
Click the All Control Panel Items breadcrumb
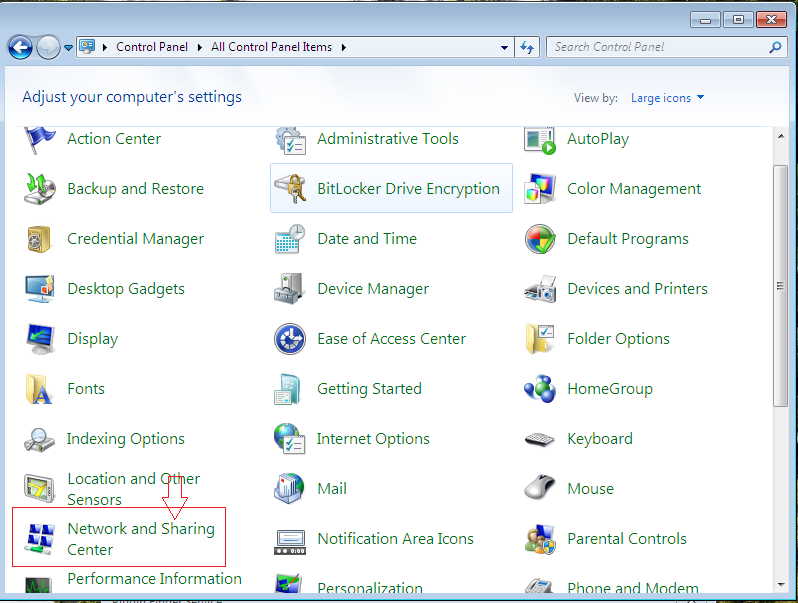click(271, 47)
